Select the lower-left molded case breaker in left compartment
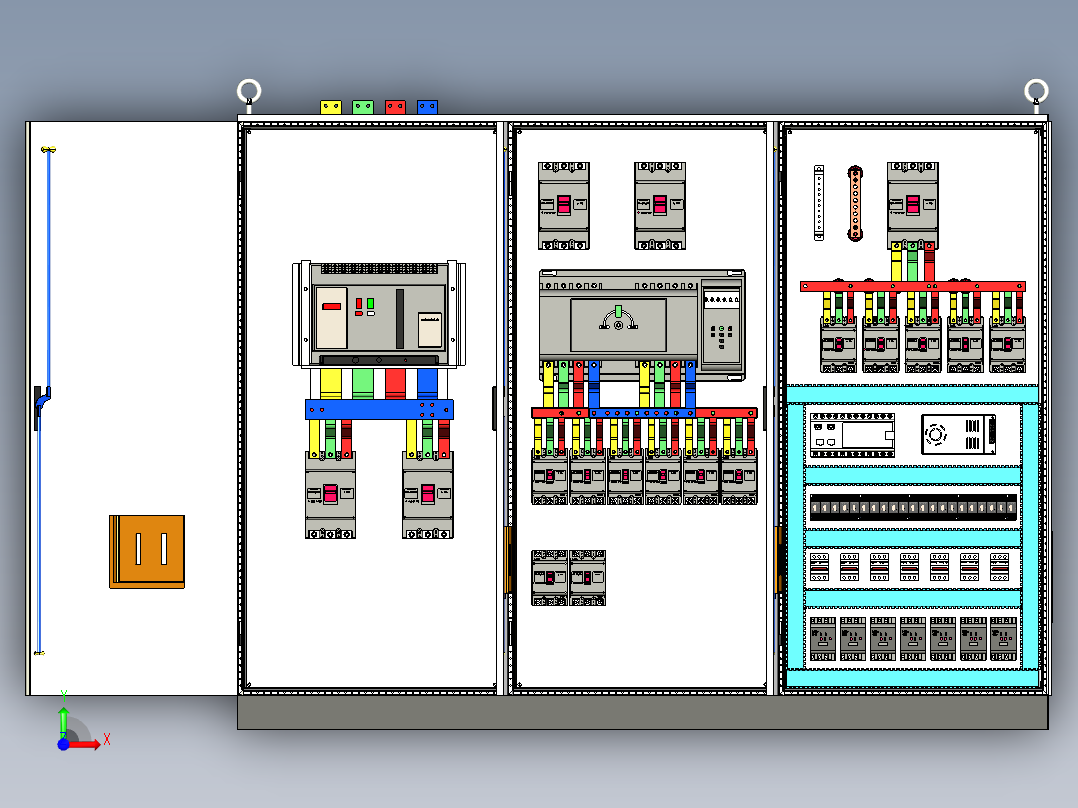This screenshot has height=808, width=1078. pos(330,494)
